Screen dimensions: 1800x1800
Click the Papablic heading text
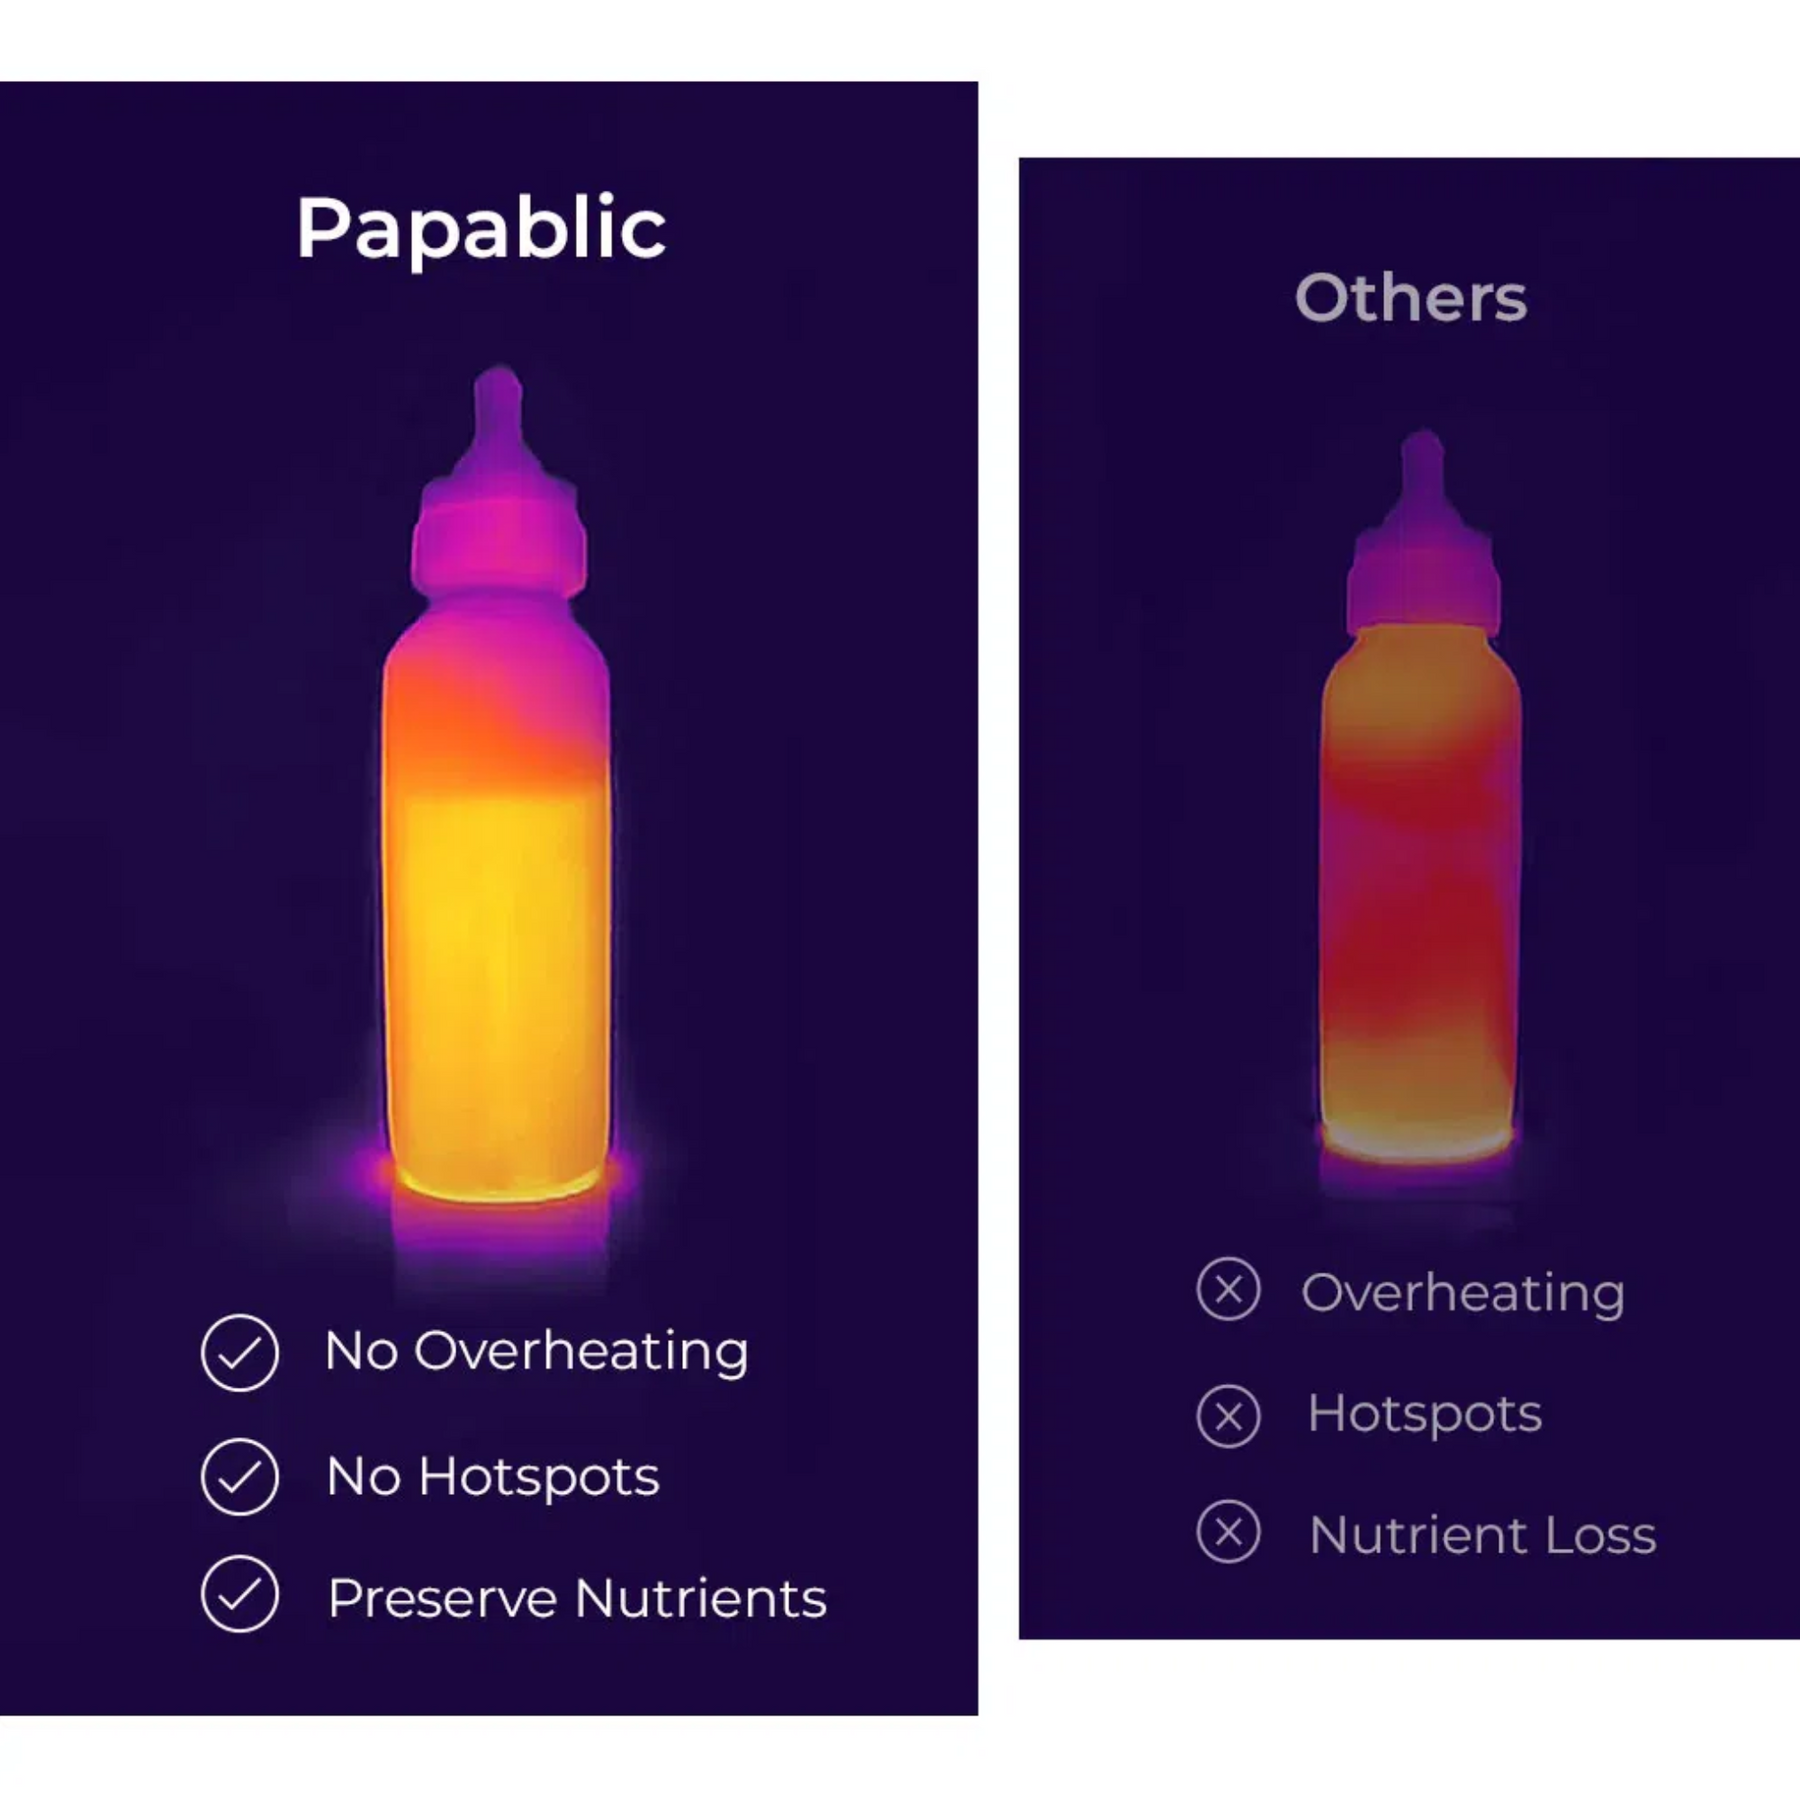(481, 229)
